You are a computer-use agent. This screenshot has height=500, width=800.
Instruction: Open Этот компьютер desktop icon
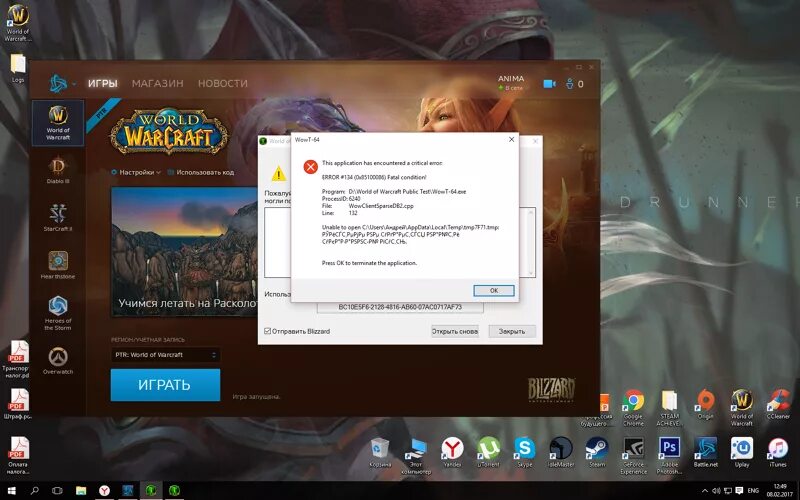point(416,456)
